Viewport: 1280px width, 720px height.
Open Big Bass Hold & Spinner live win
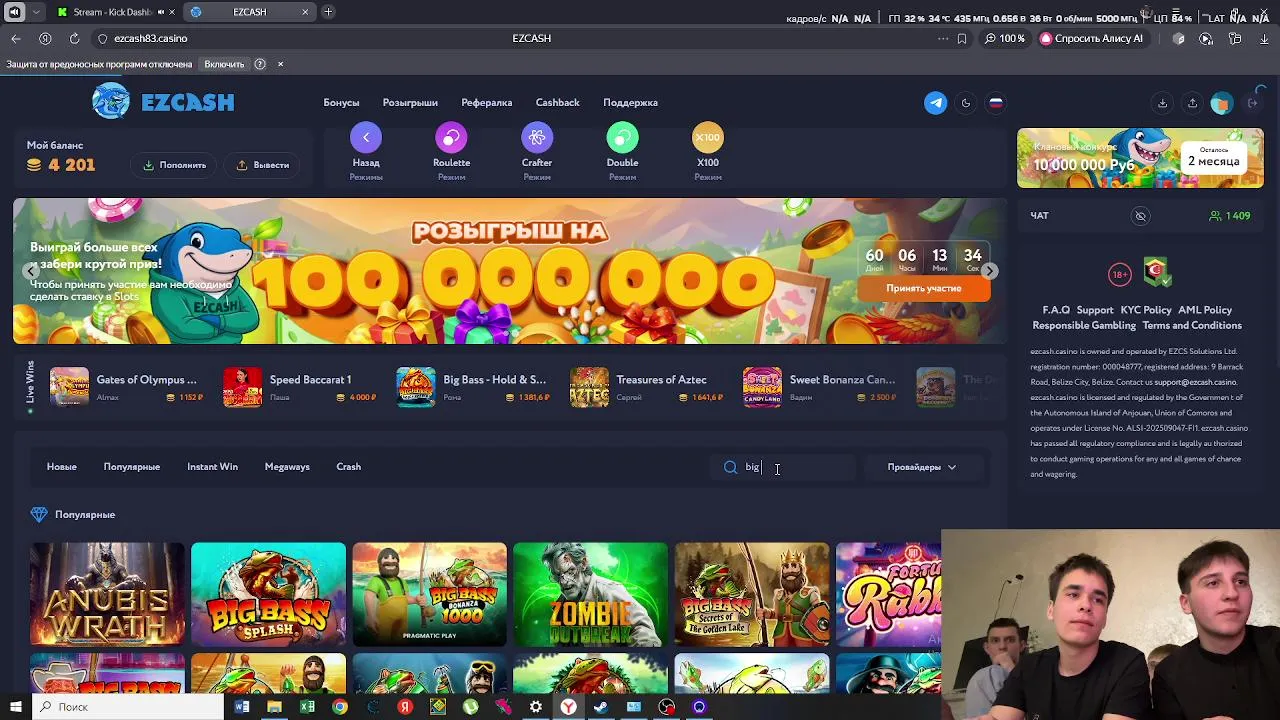pos(474,387)
